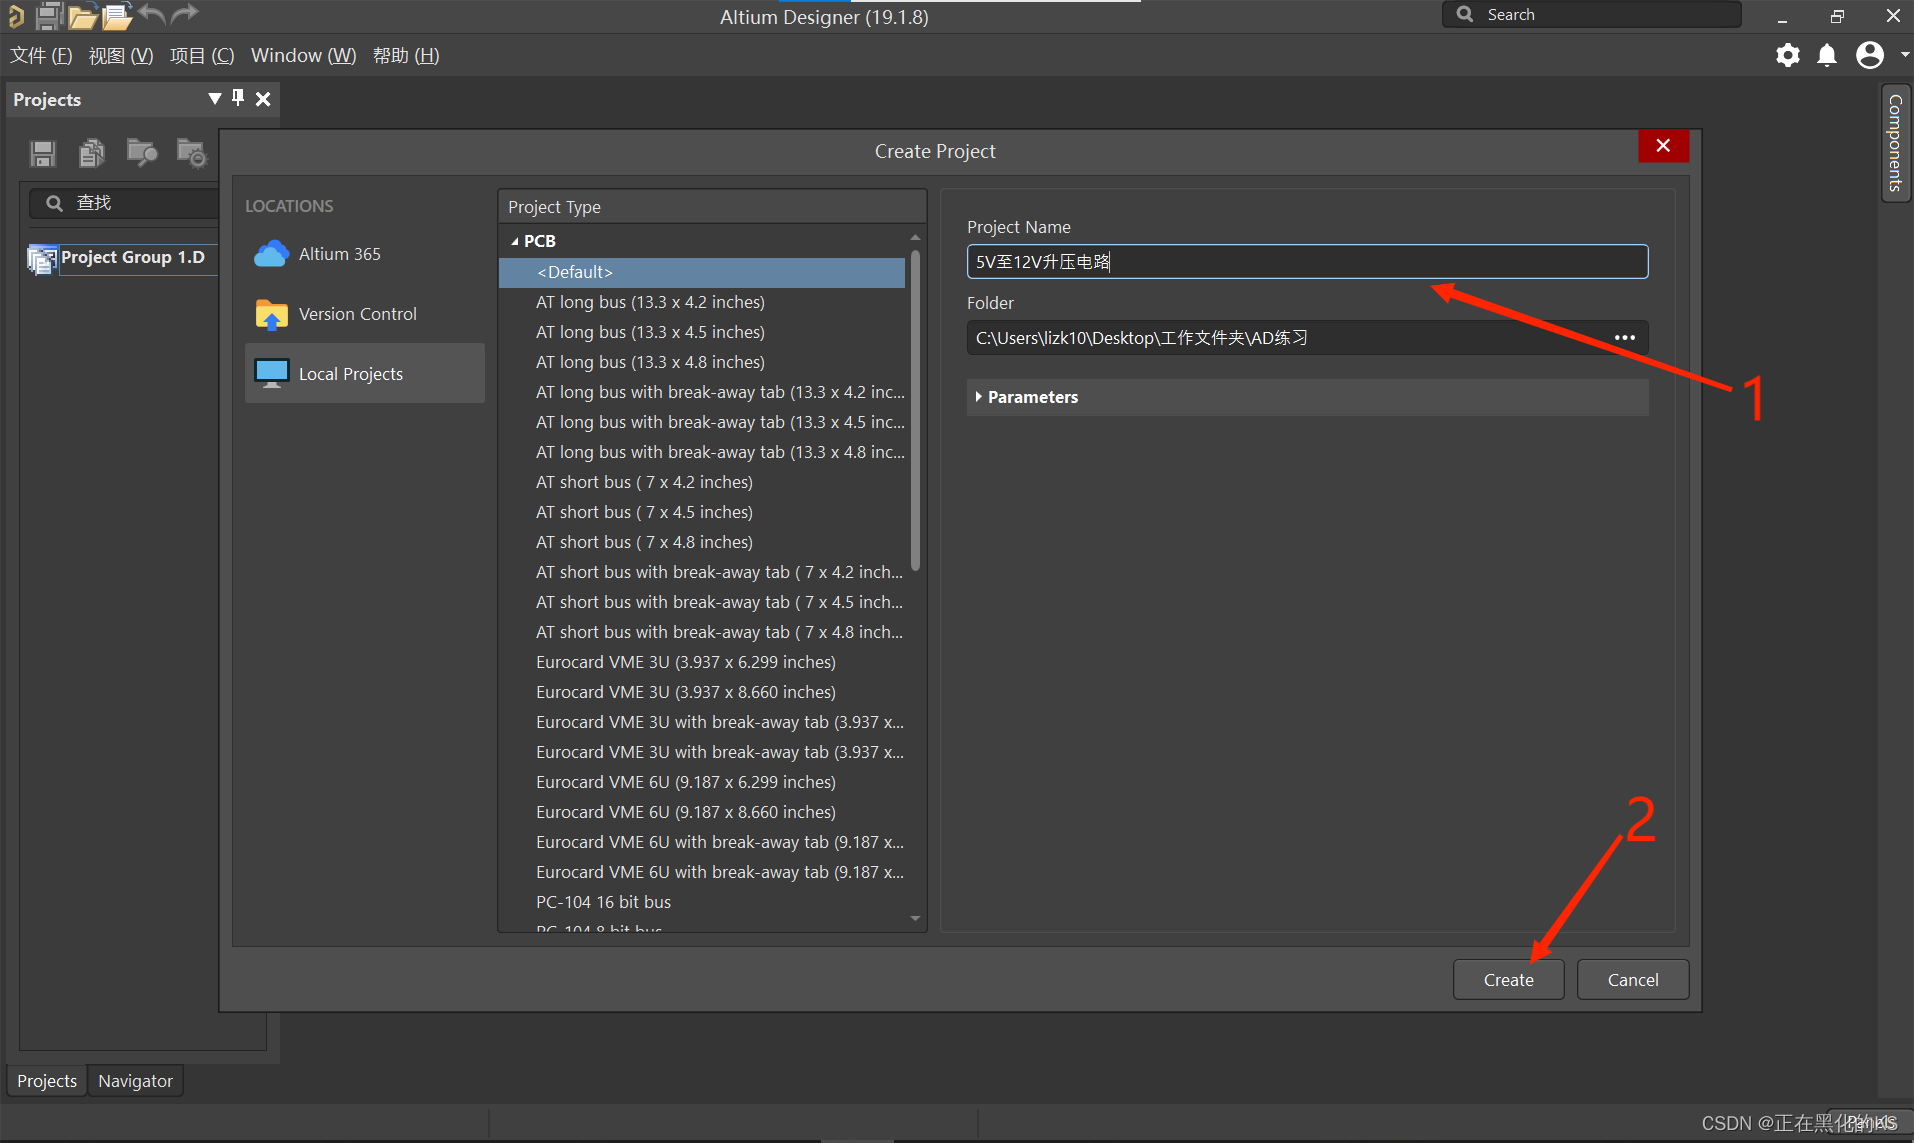
Task: Click the undo arrow in title bar
Action: 151,15
